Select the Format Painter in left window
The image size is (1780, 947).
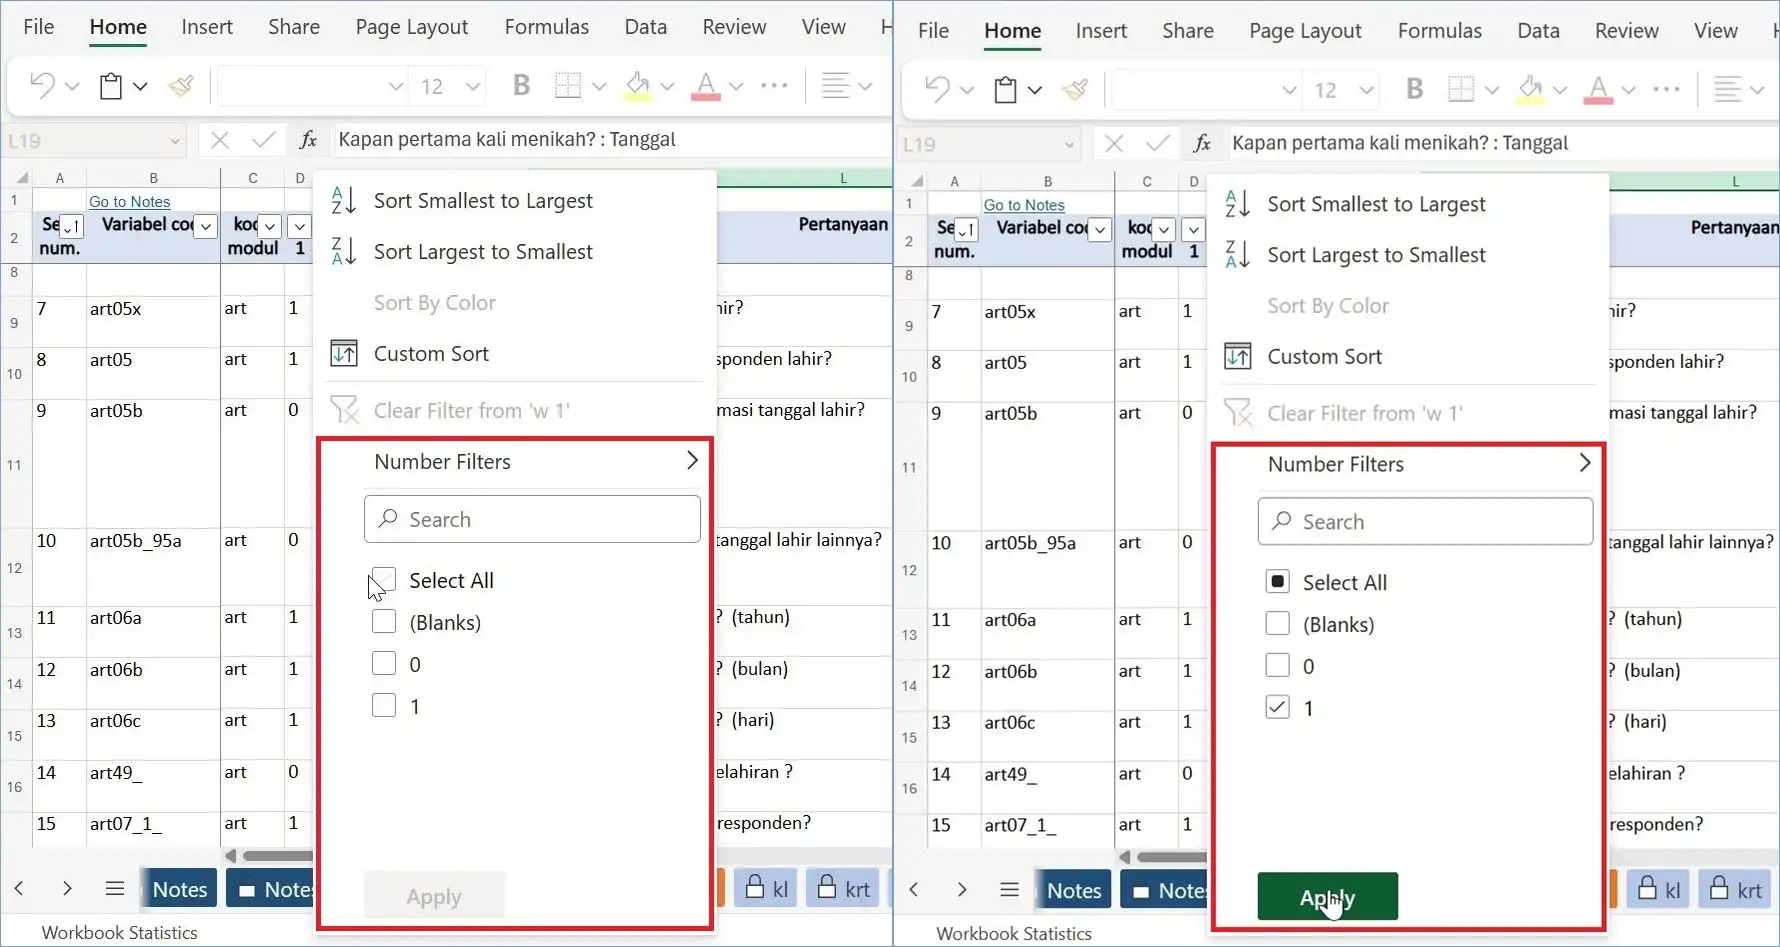[x=181, y=86]
